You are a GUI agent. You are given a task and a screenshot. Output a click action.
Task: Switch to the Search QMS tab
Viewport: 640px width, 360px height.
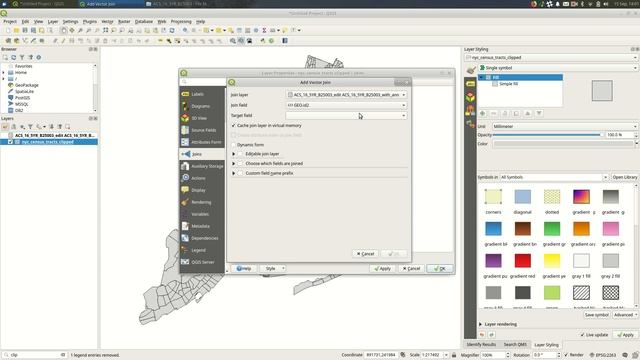(515, 344)
